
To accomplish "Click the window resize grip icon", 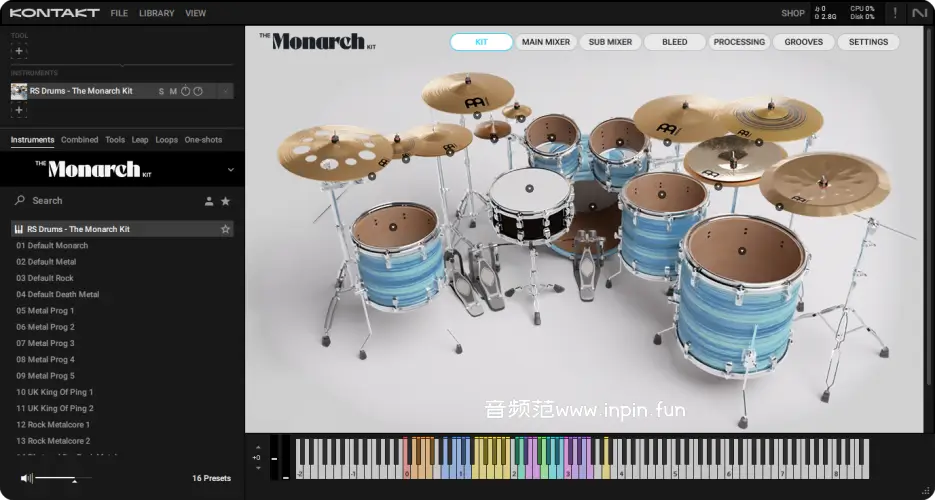I will coord(926,492).
